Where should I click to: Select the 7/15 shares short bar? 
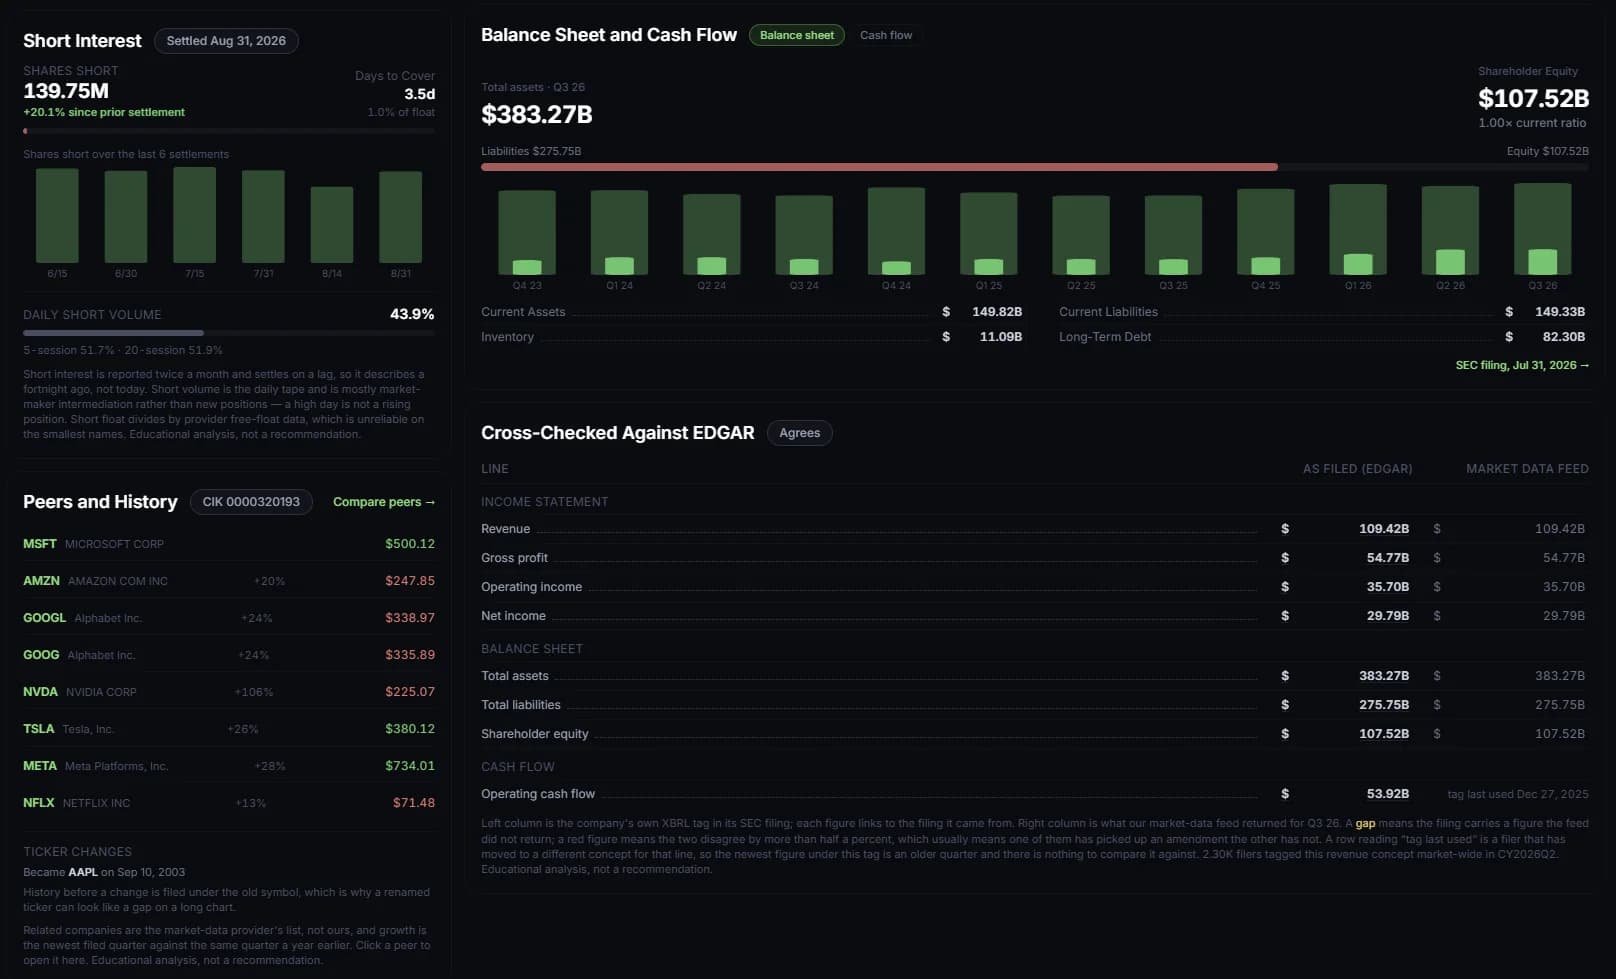click(194, 215)
